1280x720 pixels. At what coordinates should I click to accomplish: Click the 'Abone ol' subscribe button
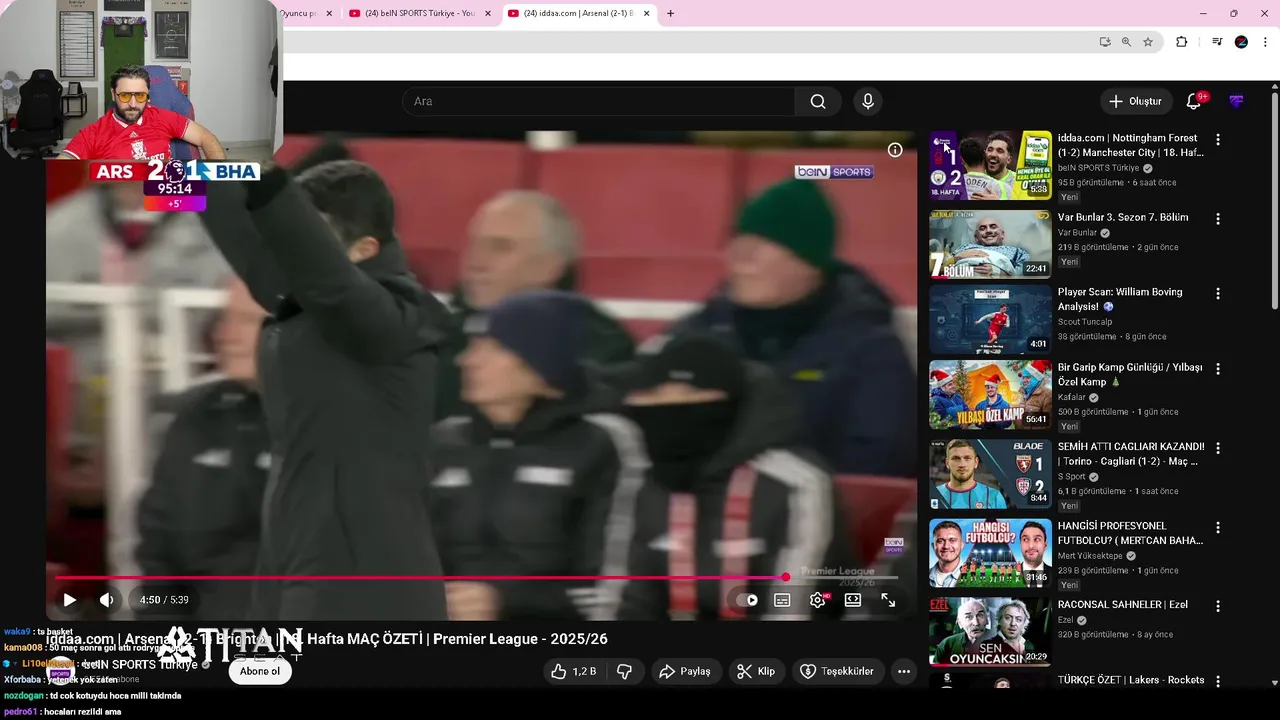260,671
